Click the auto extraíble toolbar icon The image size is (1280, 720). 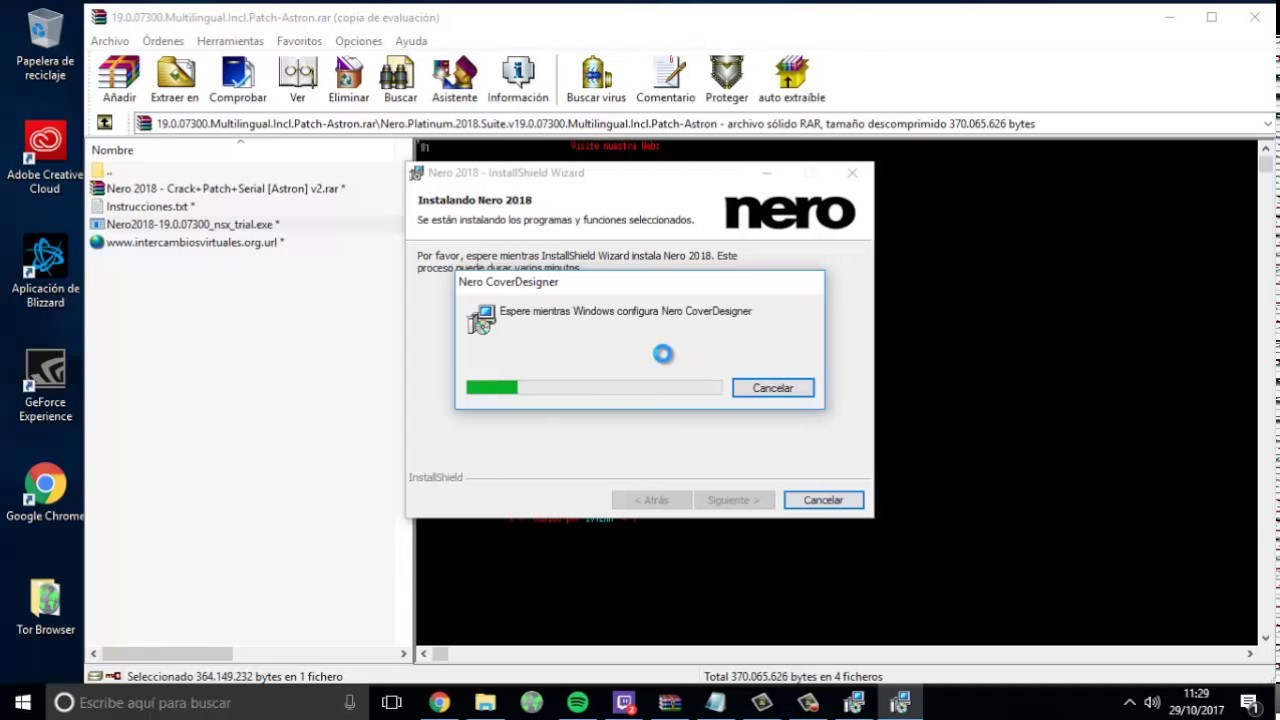[792, 80]
